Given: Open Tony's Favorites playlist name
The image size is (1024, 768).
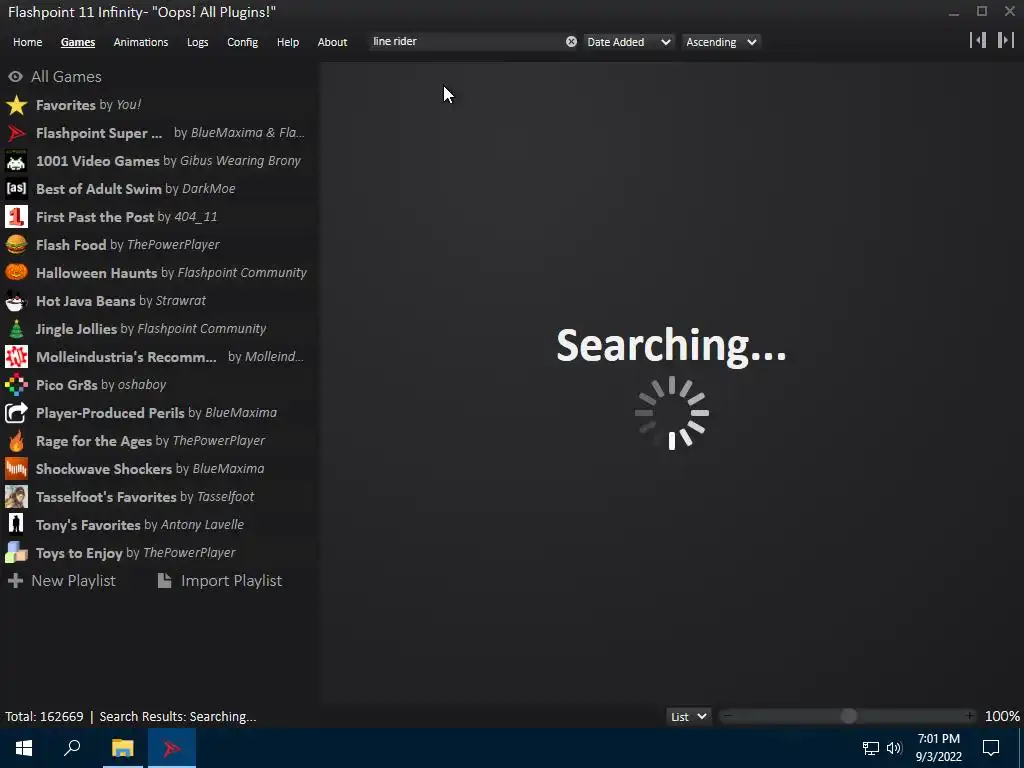Looking at the screenshot, I should click(88, 525).
